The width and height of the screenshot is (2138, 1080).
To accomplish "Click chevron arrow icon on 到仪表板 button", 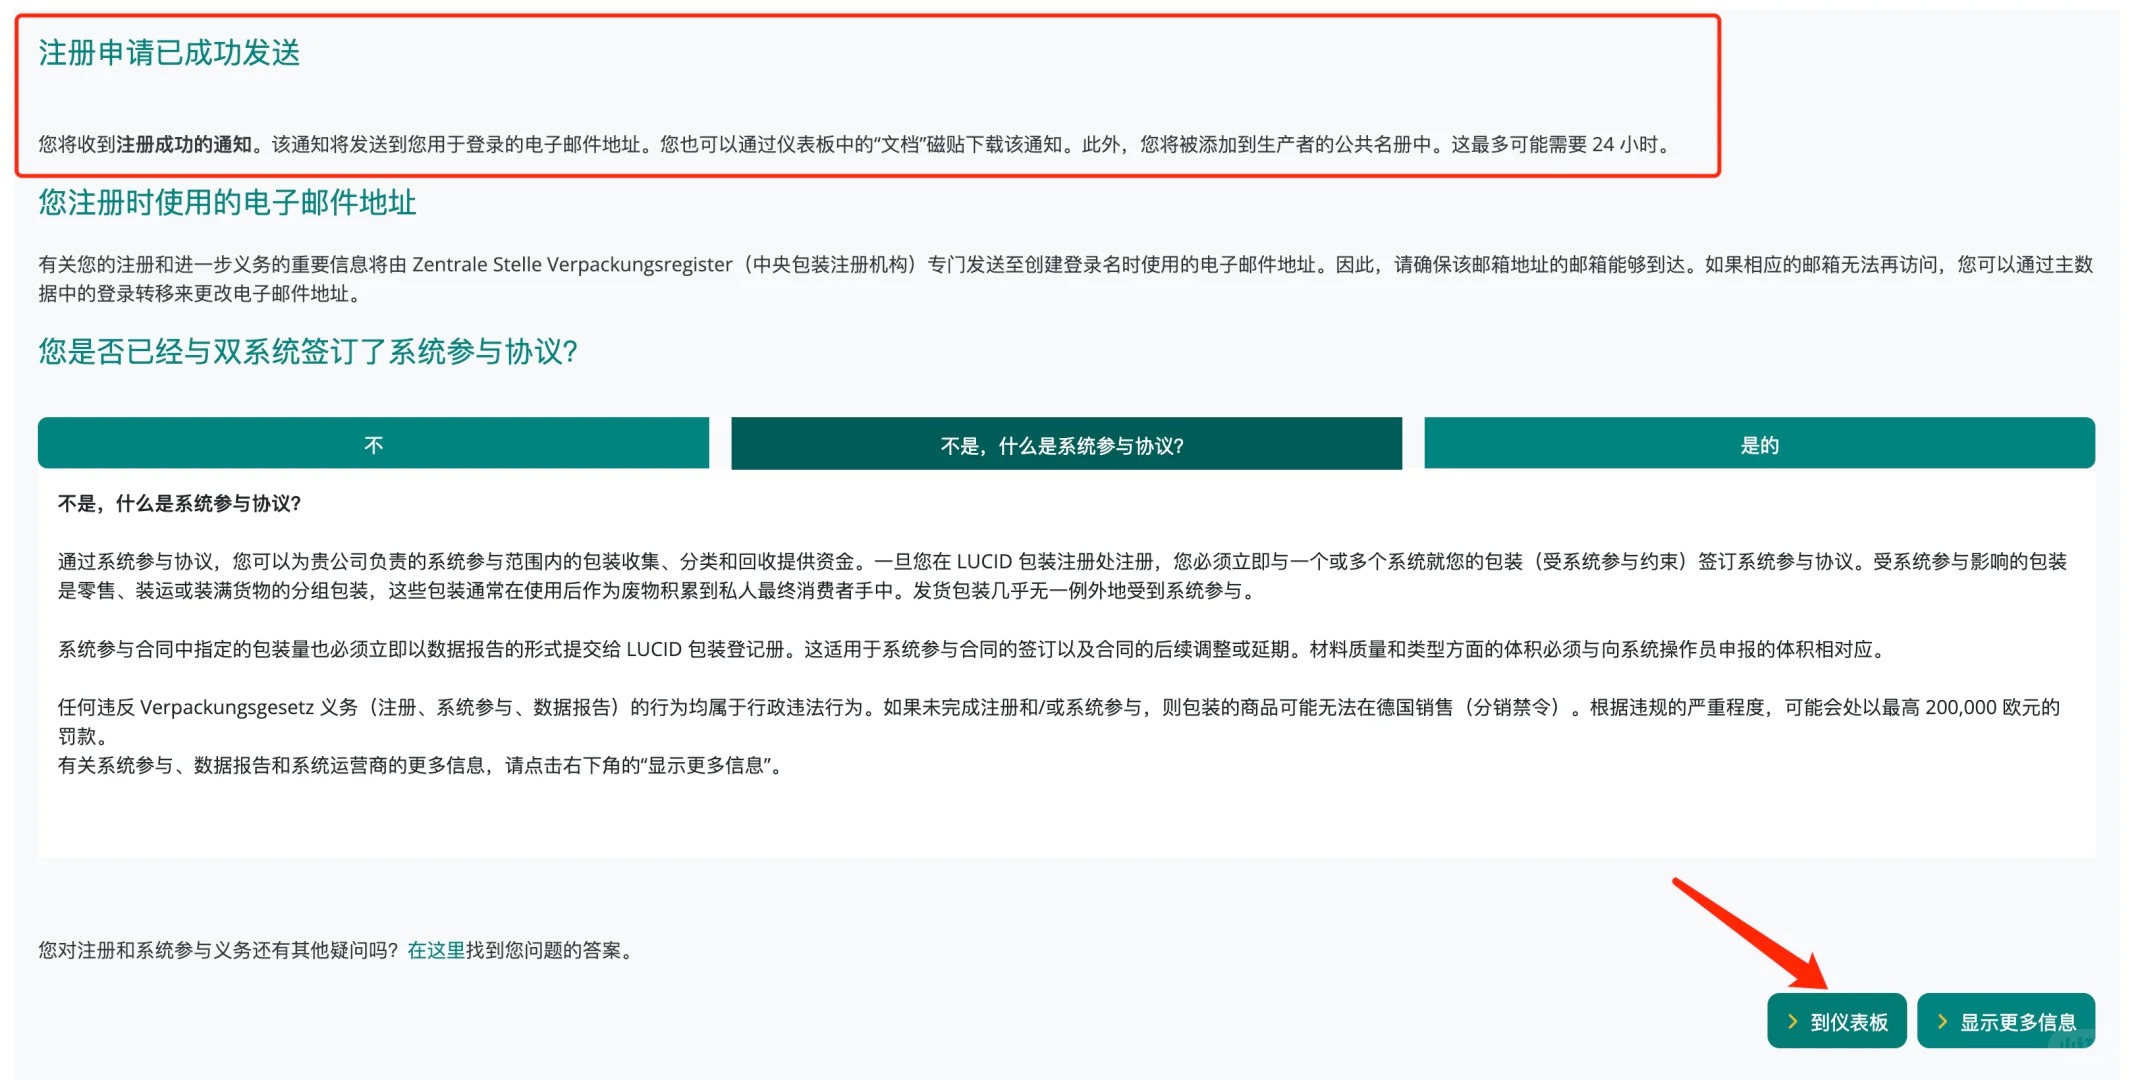I will (x=1792, y=1021).
